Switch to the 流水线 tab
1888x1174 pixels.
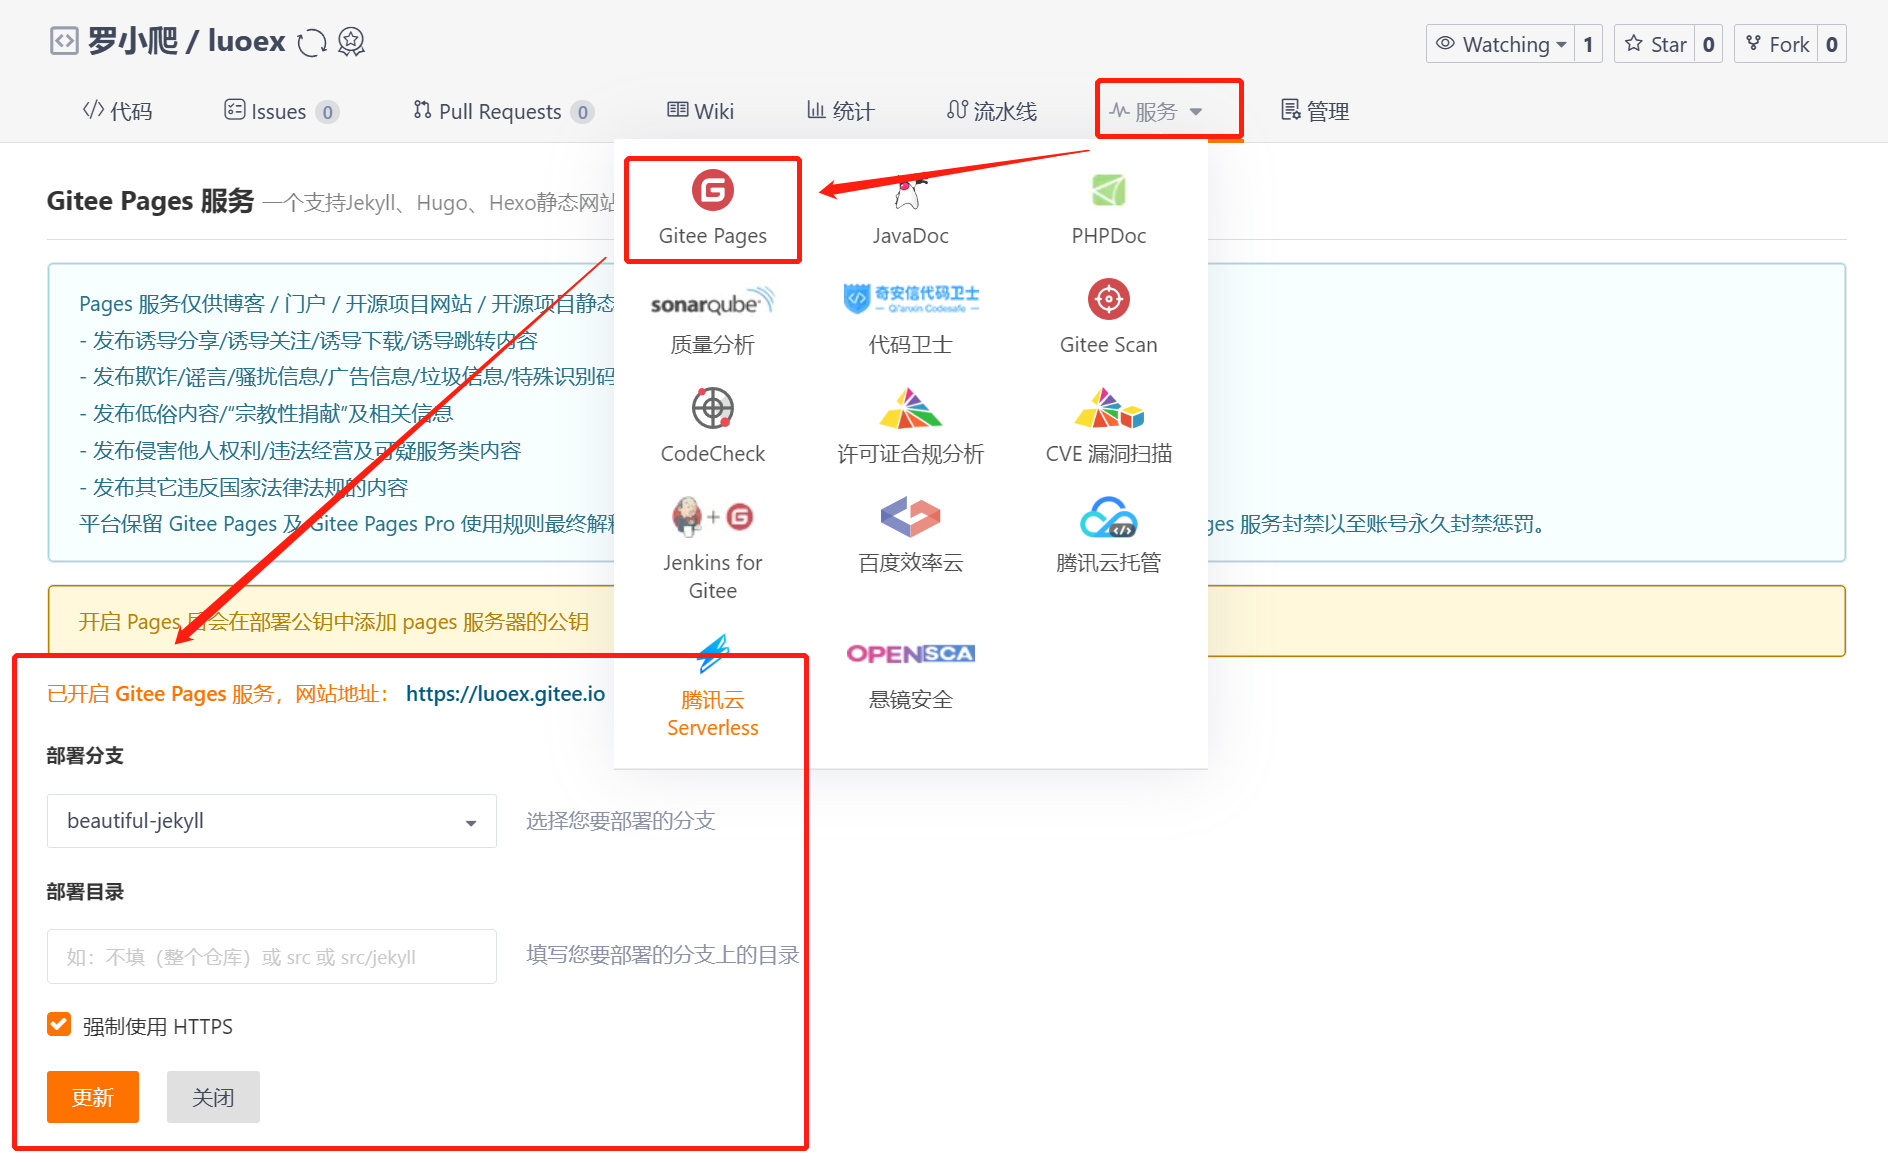coord(992,111)
